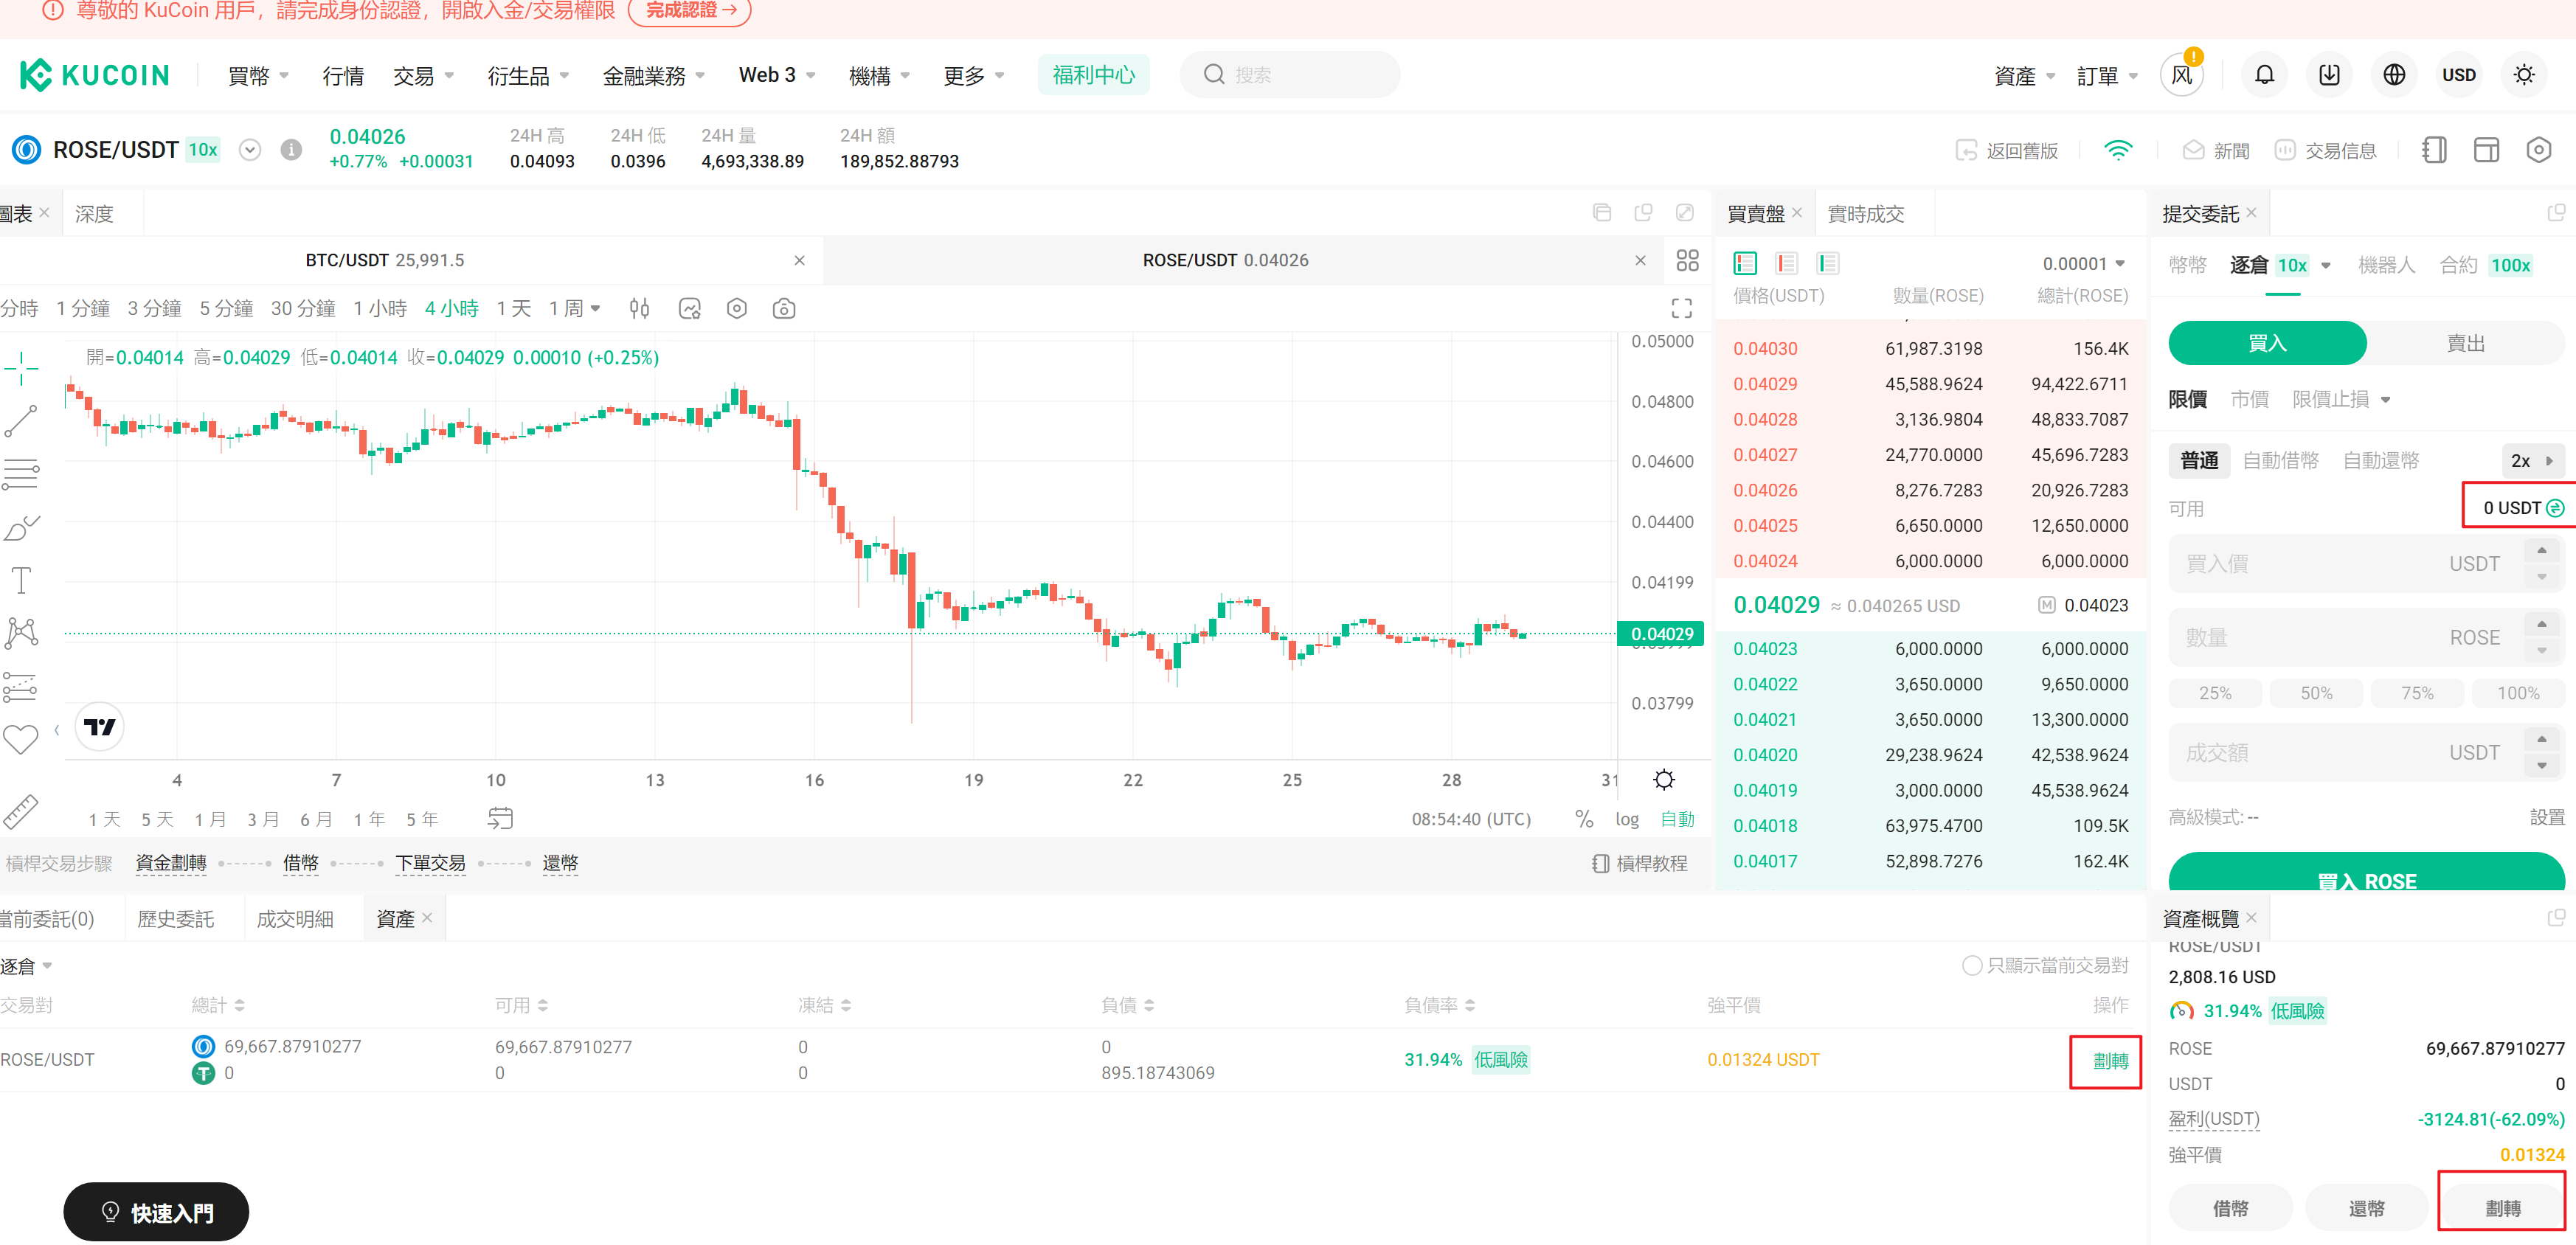Show asks-only order book view

1786,263
